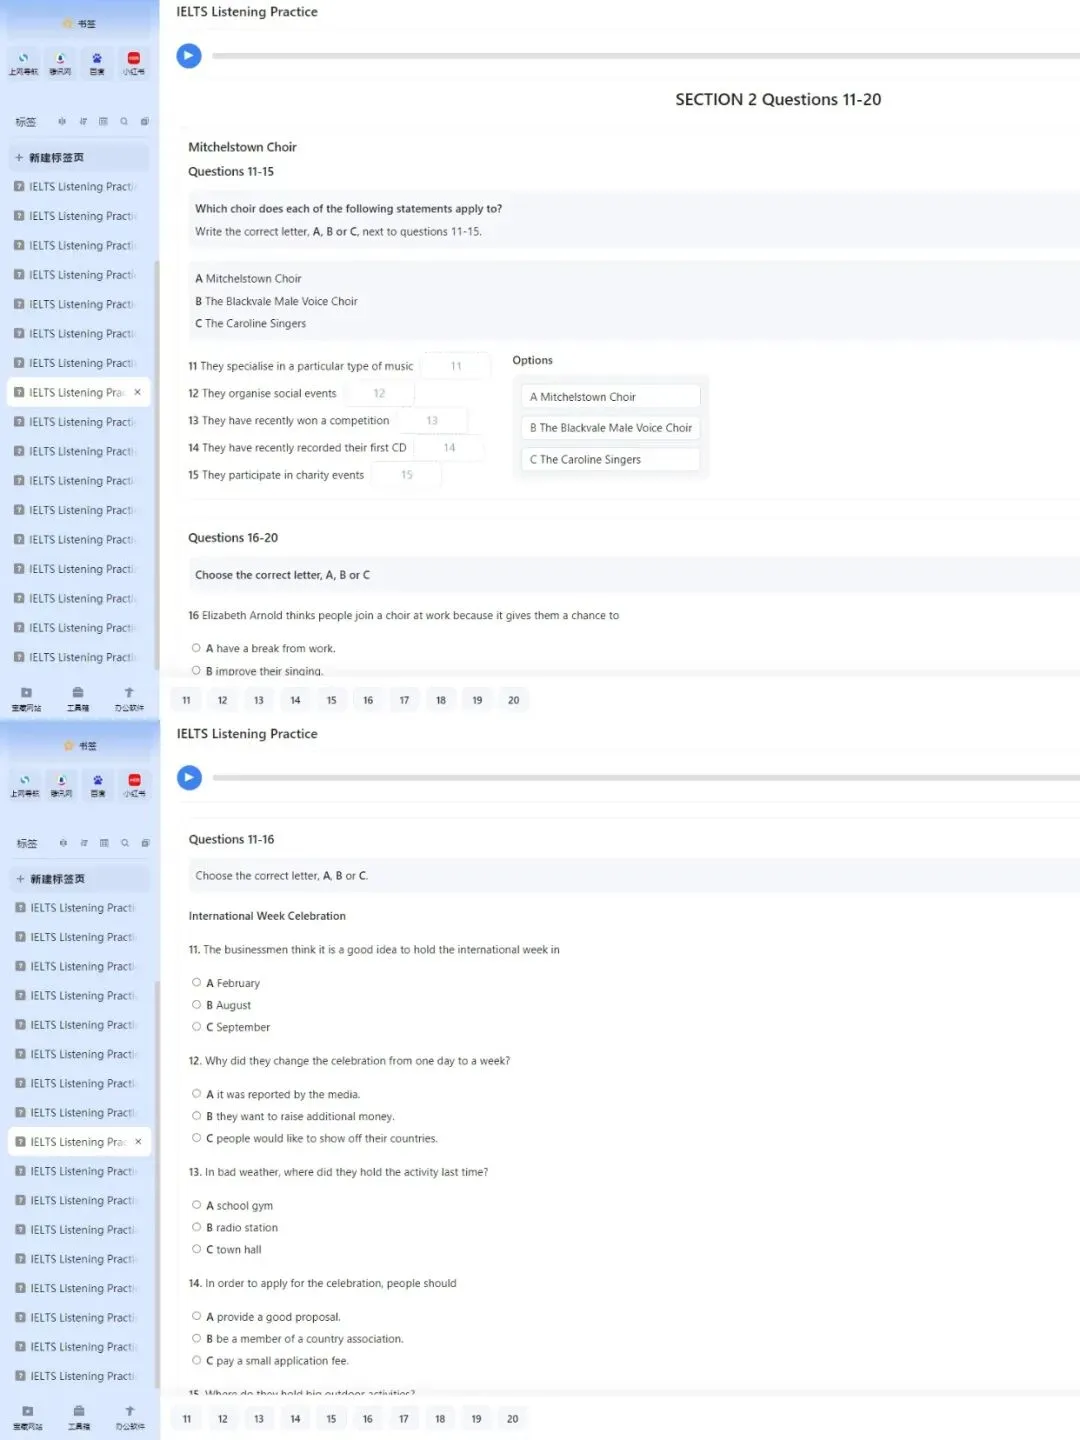Open the 上网导航 bookmark in the lower window
Image resolution: width=1080 pixels, height=1440 pixels.
(x=24, y=785)
